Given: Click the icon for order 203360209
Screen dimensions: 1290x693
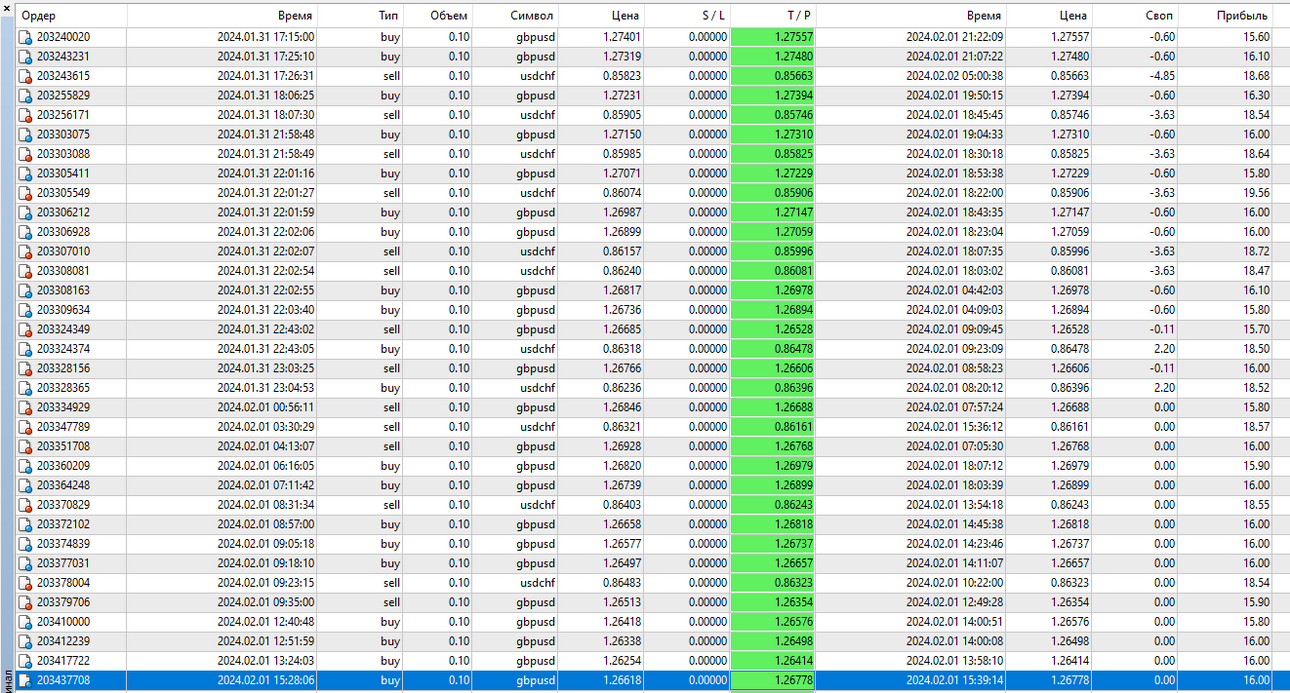Looking at the screenshot, I should (26, 466).
